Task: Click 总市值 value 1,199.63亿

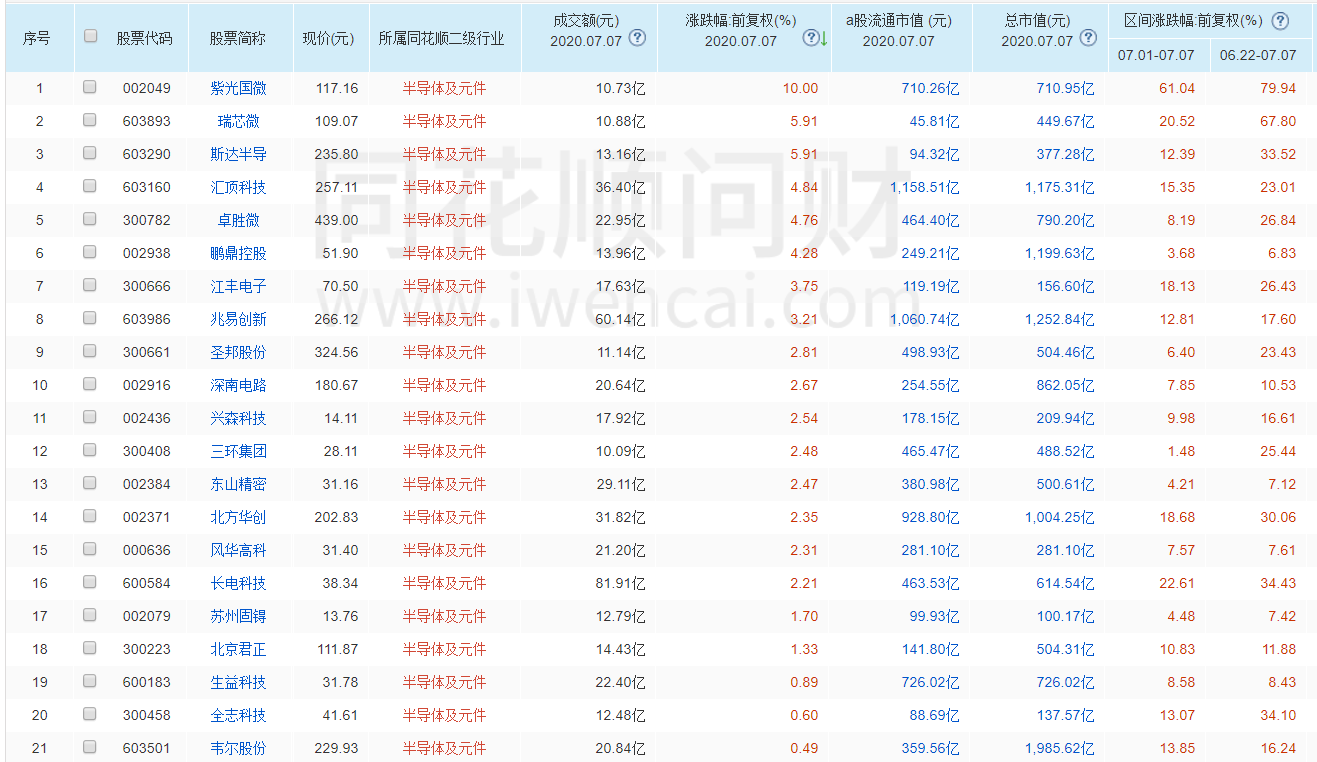Action: pyautogui.click(x=1059, y=253)
